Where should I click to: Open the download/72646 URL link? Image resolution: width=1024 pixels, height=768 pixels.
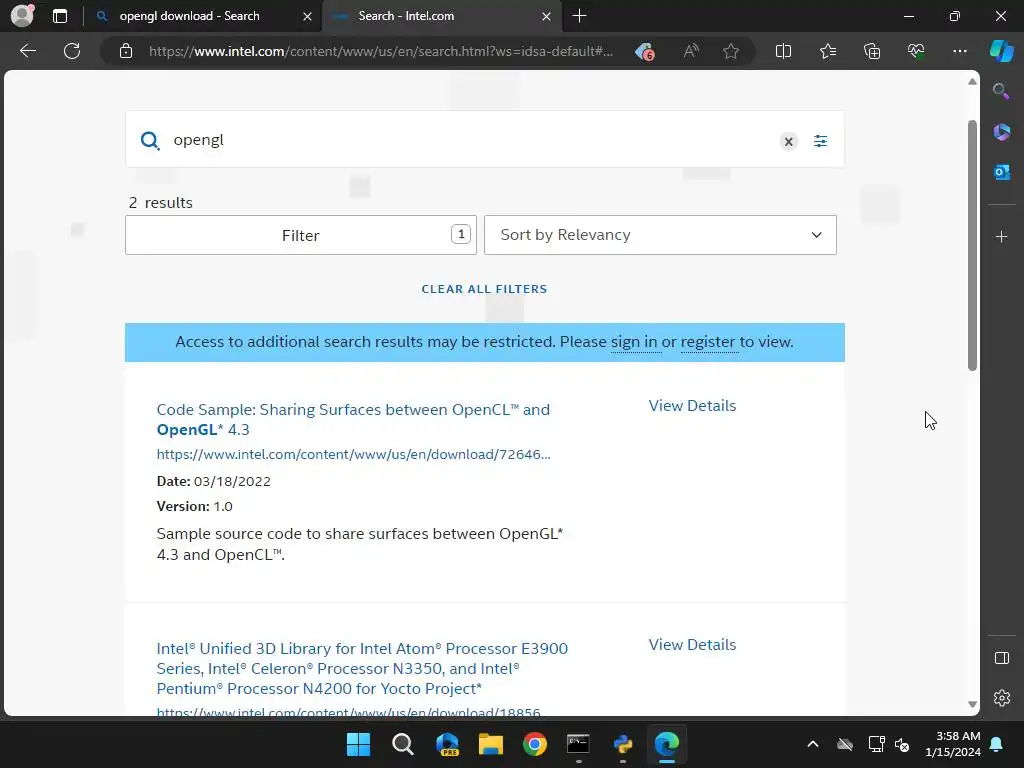353,454
